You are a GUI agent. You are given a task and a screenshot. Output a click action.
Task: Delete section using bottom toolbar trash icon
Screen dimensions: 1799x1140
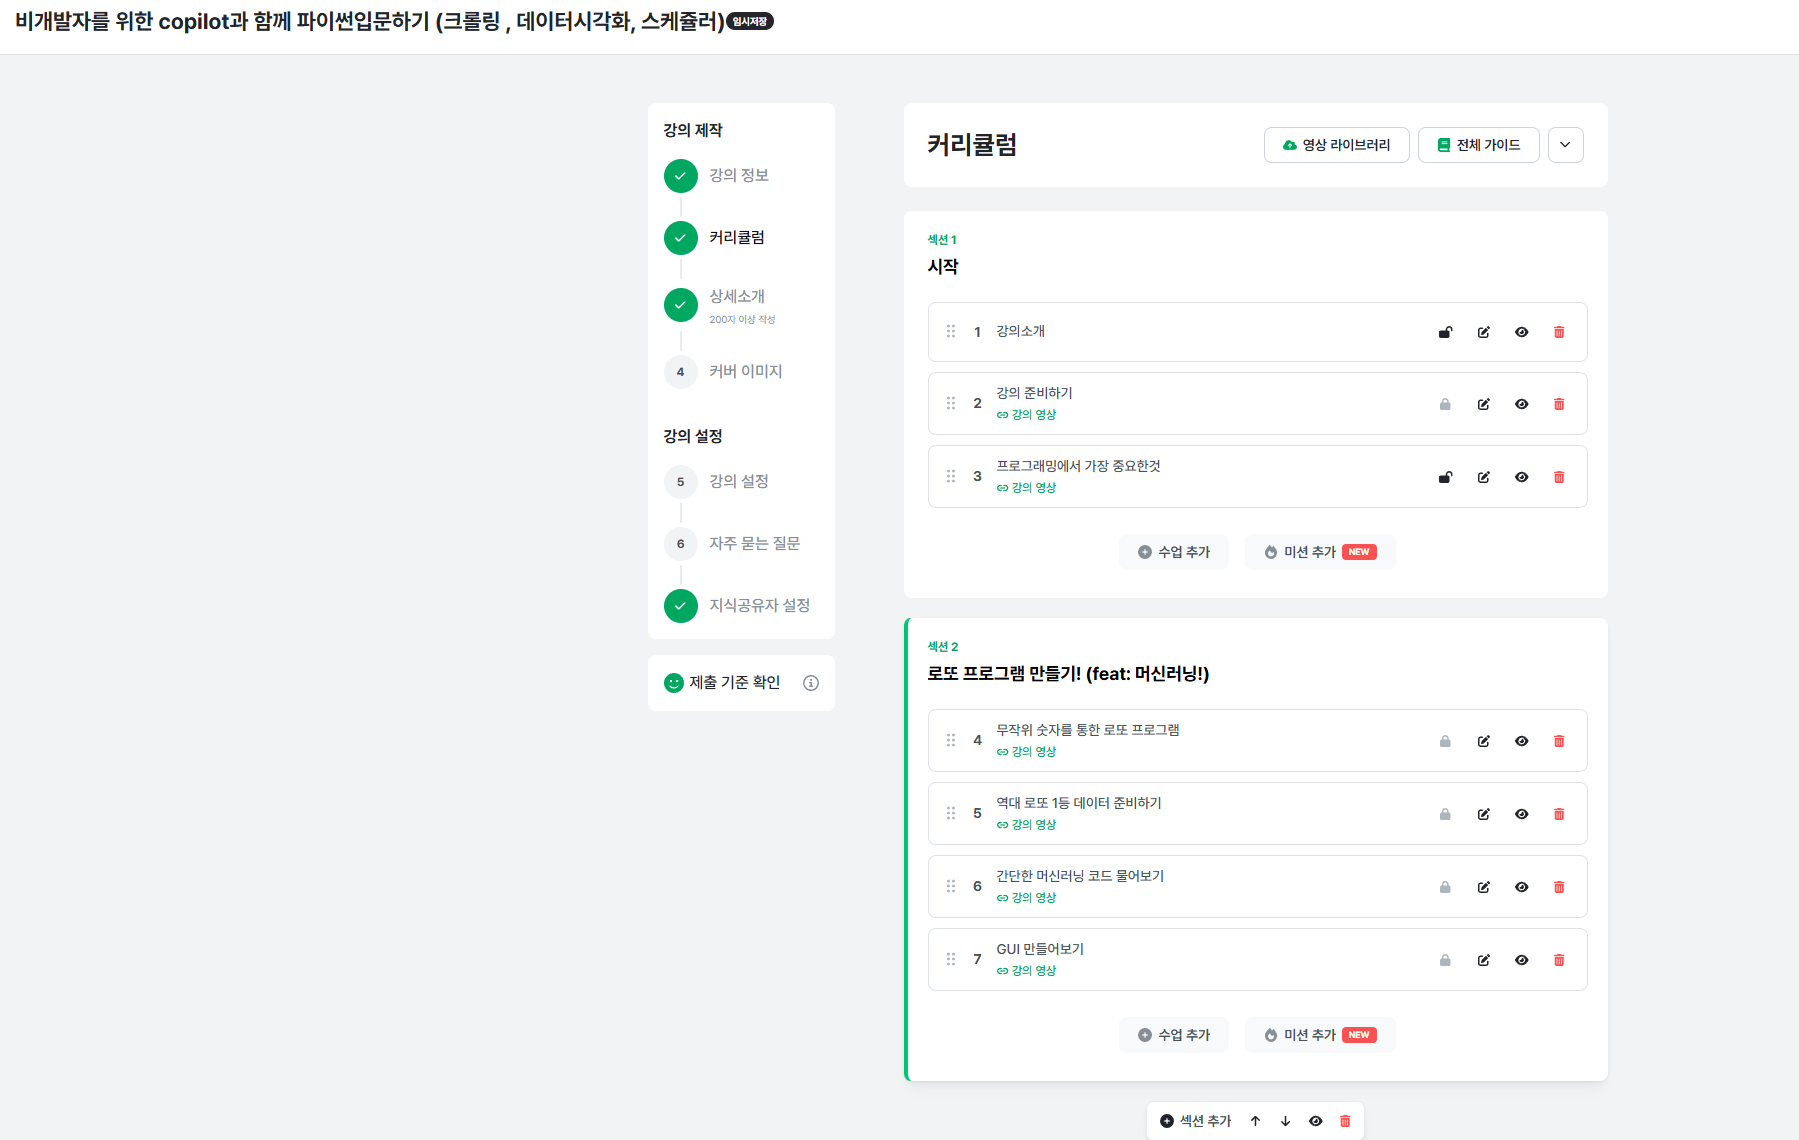pyautogui.click(x=1345, y=1121)
